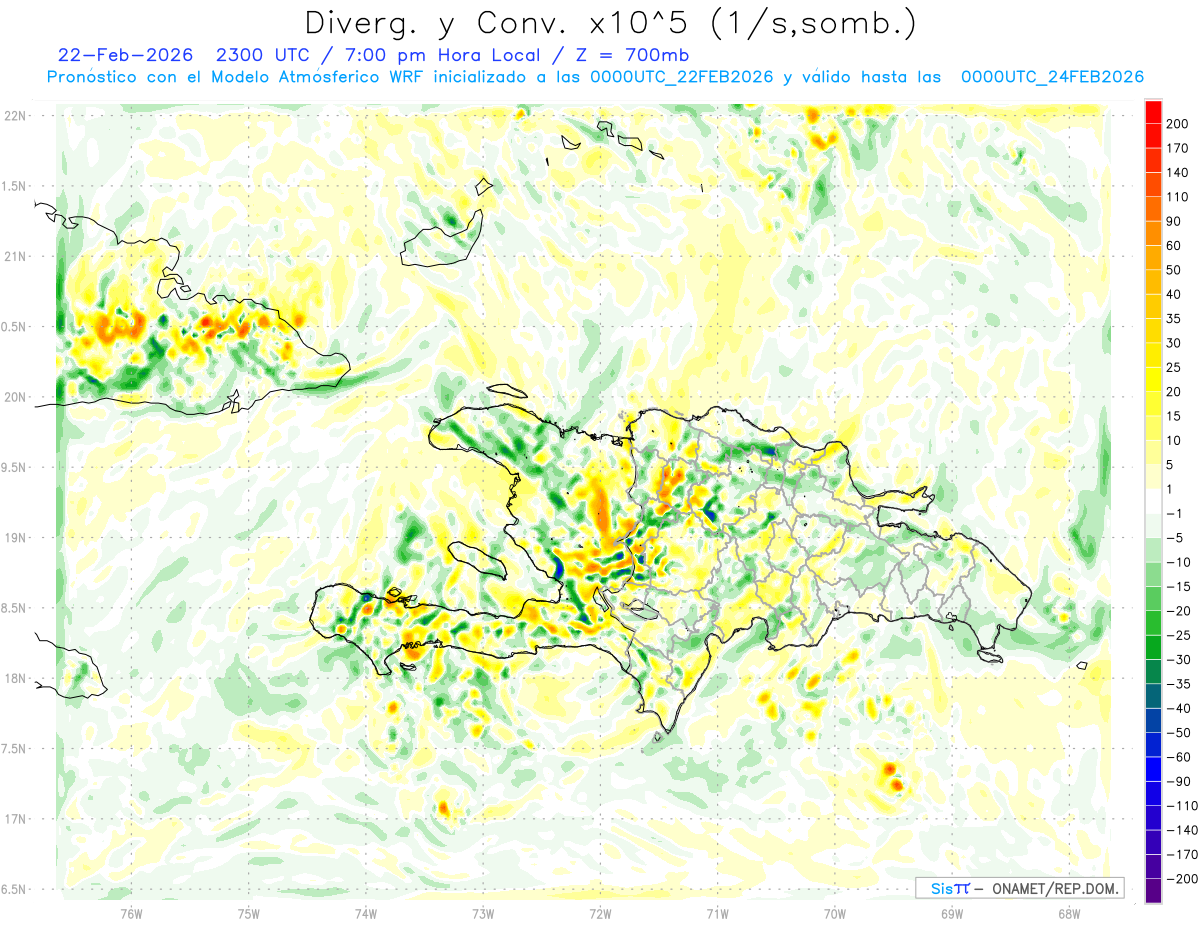The image size is (1200, 927).
Task: Click the longitude label '74W'
Action: (365, 913)
